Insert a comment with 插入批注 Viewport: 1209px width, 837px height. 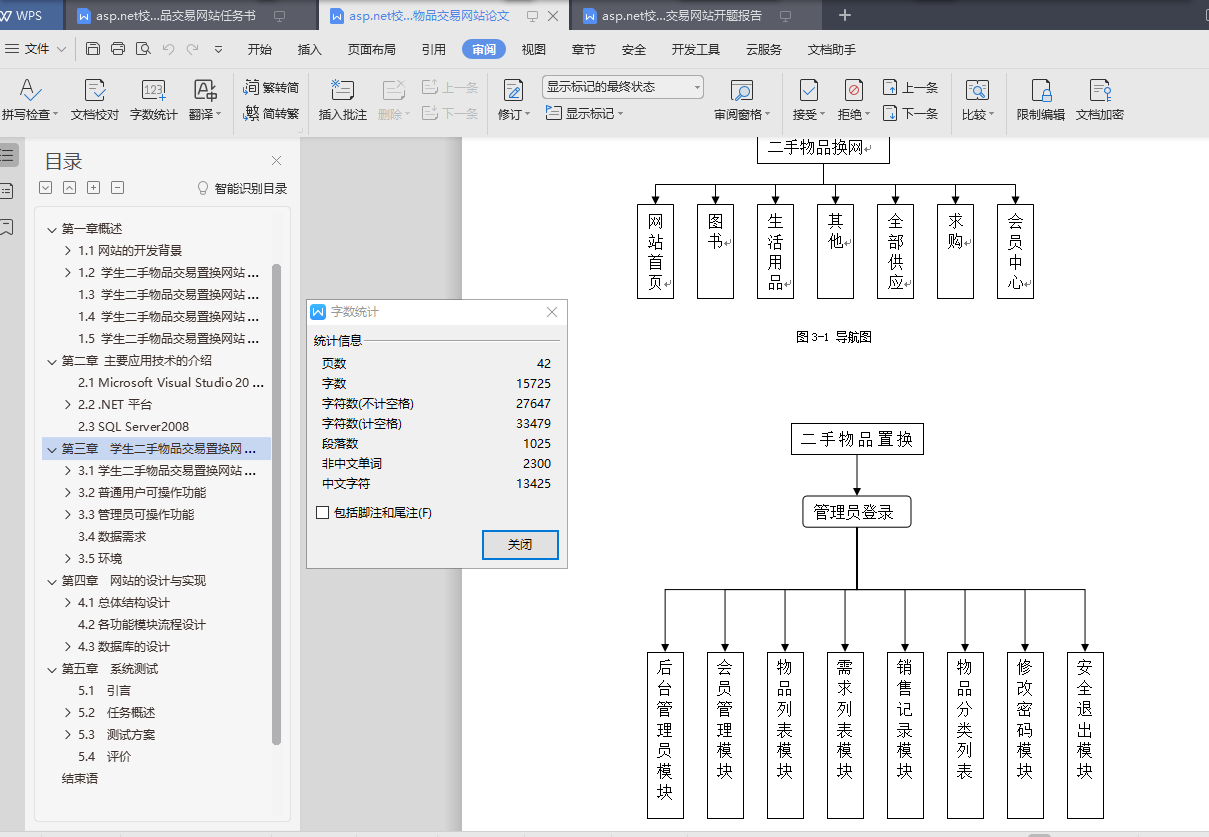(x=343, y=101)
